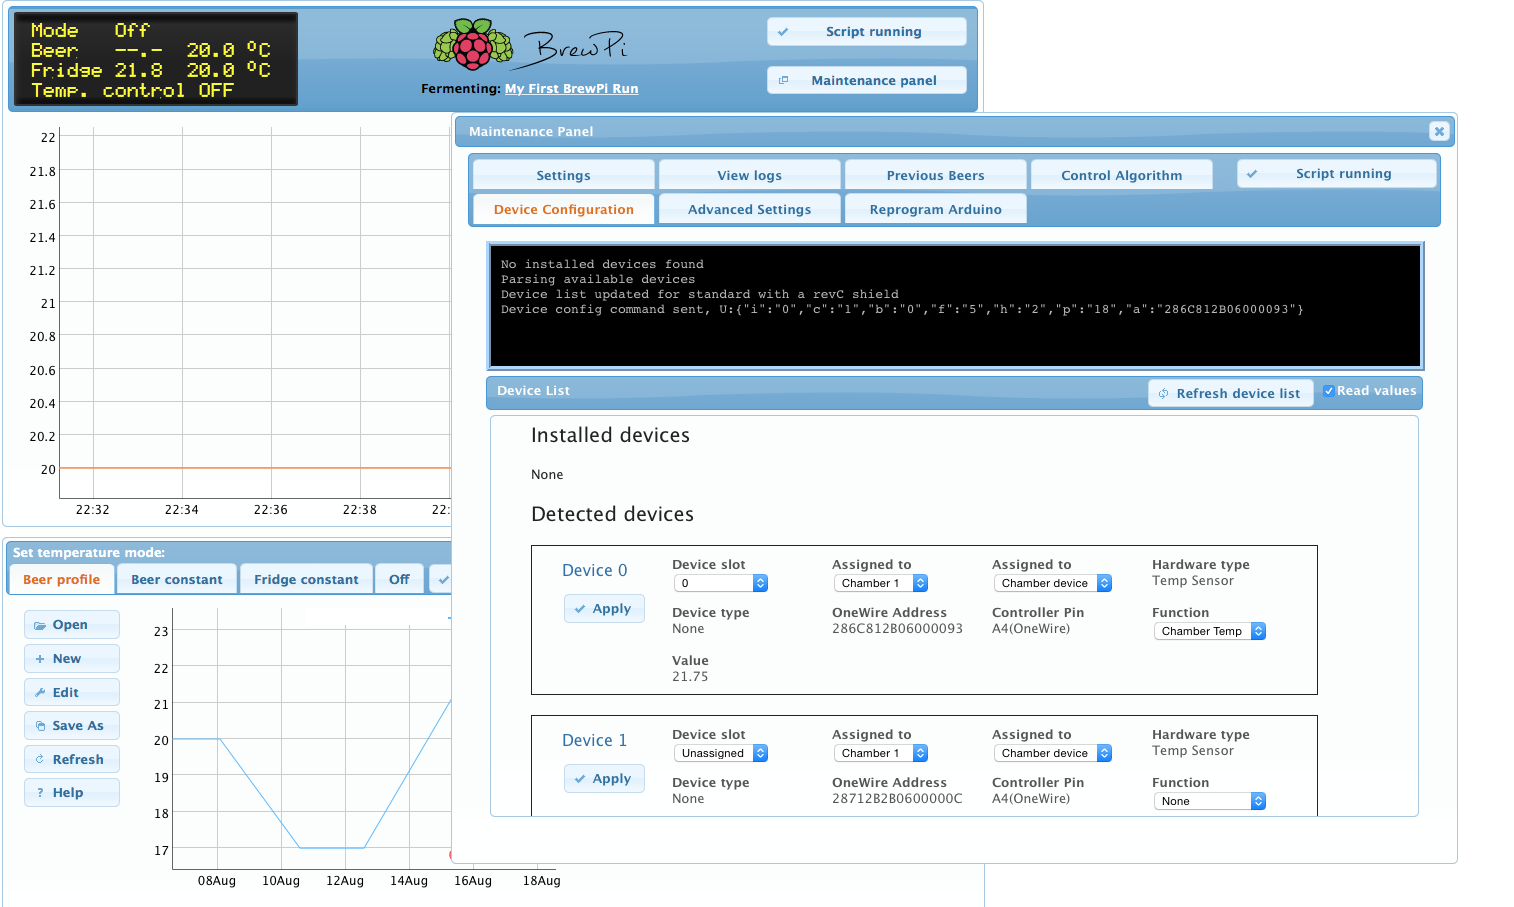Screen dimensions: 1514x907
Task: Click the device log console output
Action: tap(955, 306)
